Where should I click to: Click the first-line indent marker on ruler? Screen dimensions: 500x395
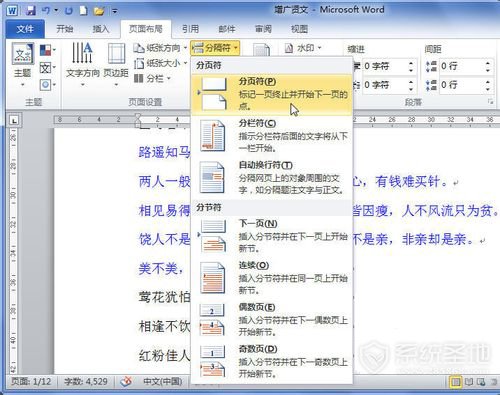pos(137,116)
